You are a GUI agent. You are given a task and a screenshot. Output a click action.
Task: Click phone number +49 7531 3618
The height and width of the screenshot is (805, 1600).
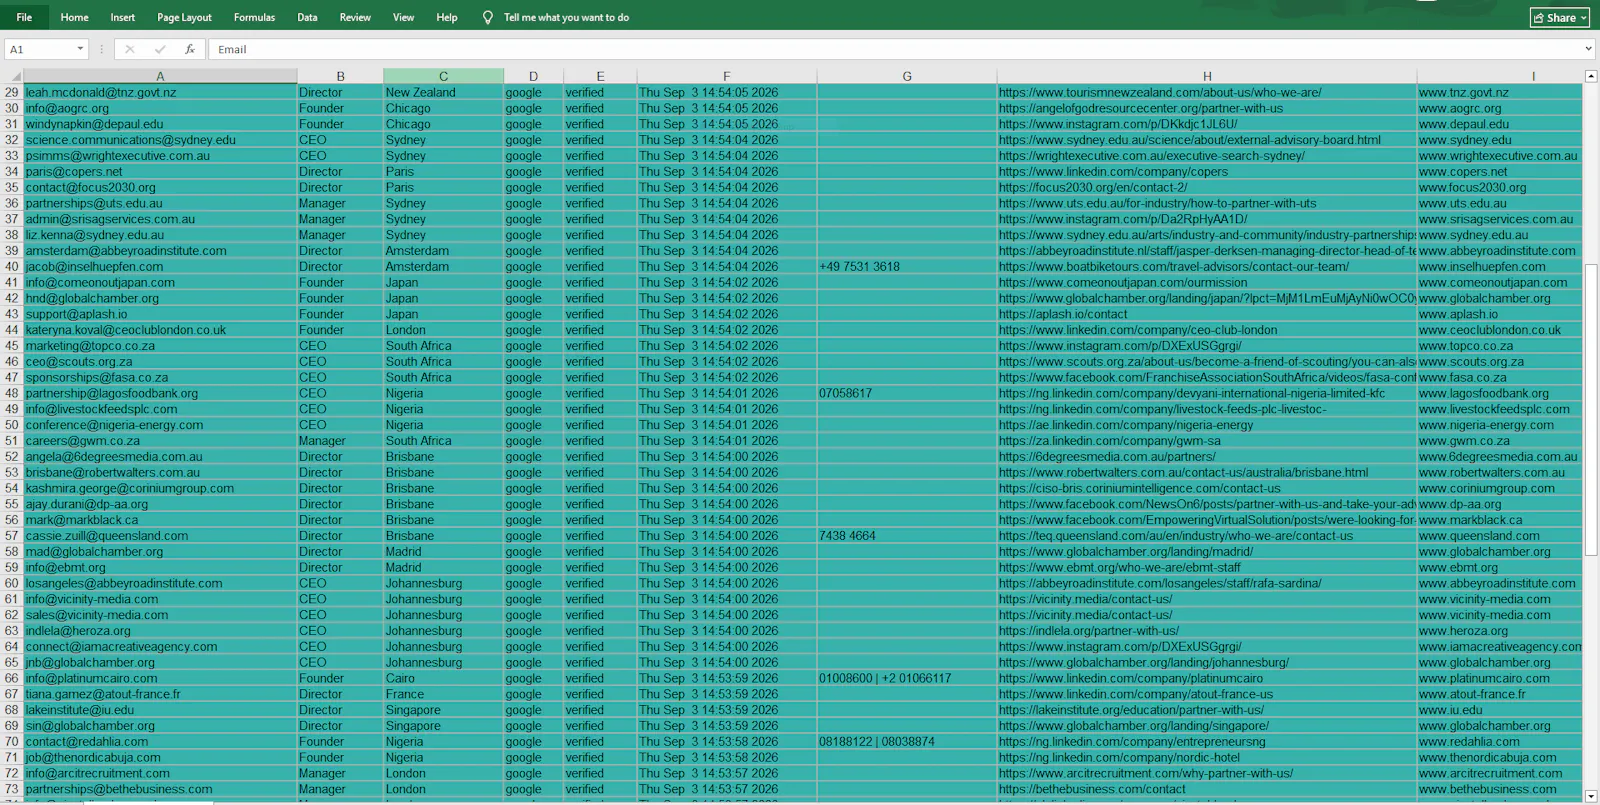859,266
